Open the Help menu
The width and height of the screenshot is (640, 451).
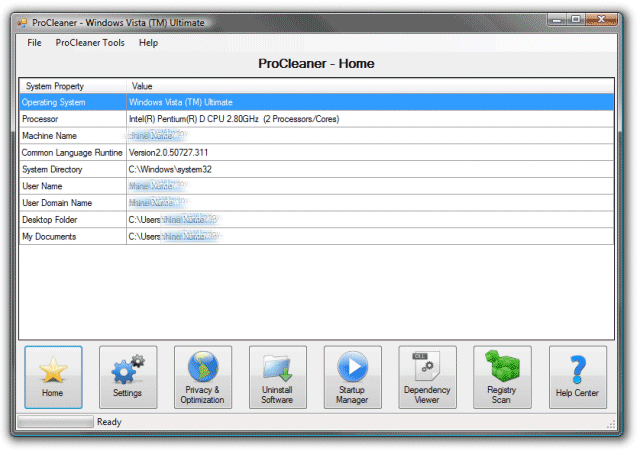coord(148,43)
